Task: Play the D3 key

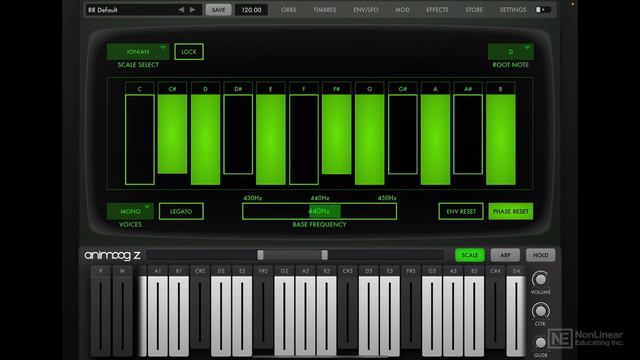Action: (369, 315)
